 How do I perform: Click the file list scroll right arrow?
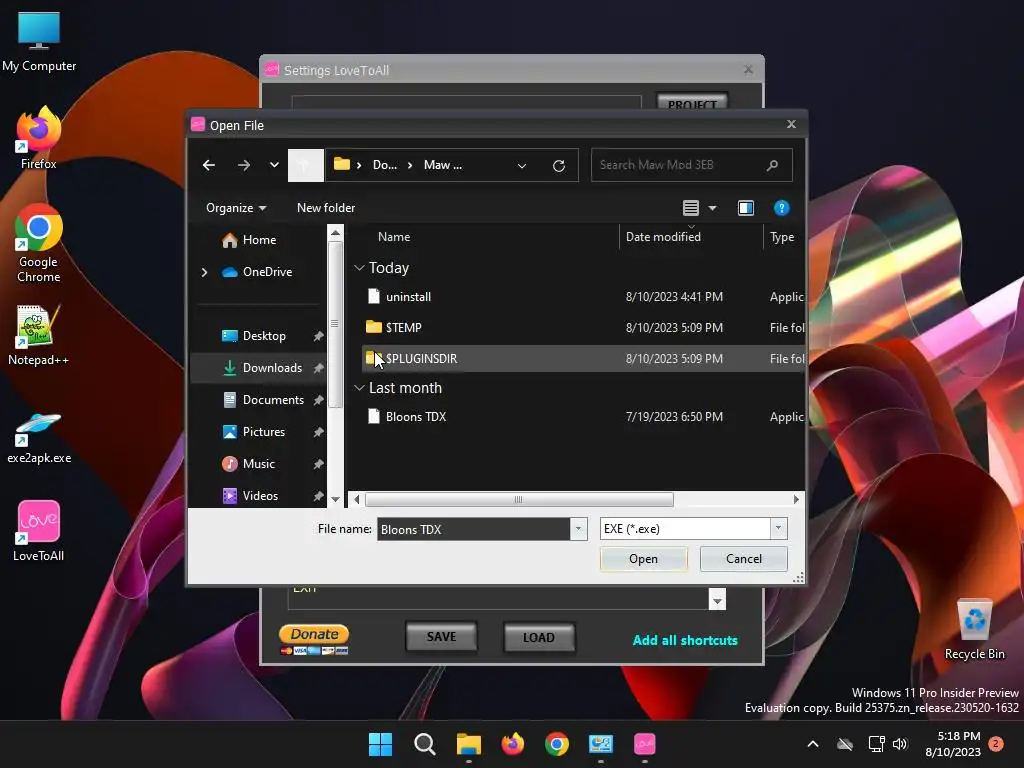pos(796,500)
